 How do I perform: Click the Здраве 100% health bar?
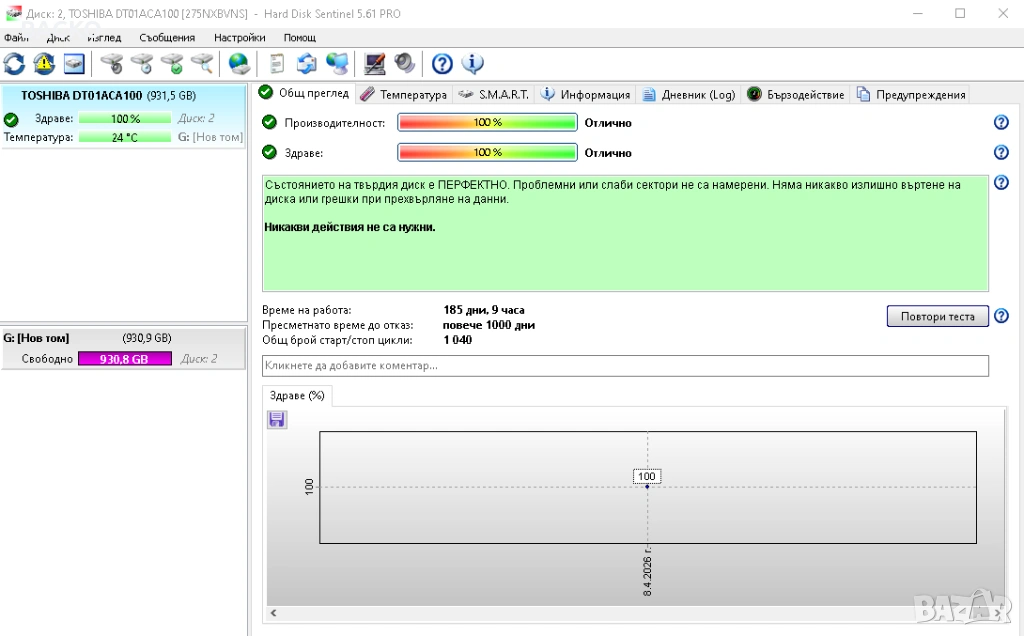[487, 153]
